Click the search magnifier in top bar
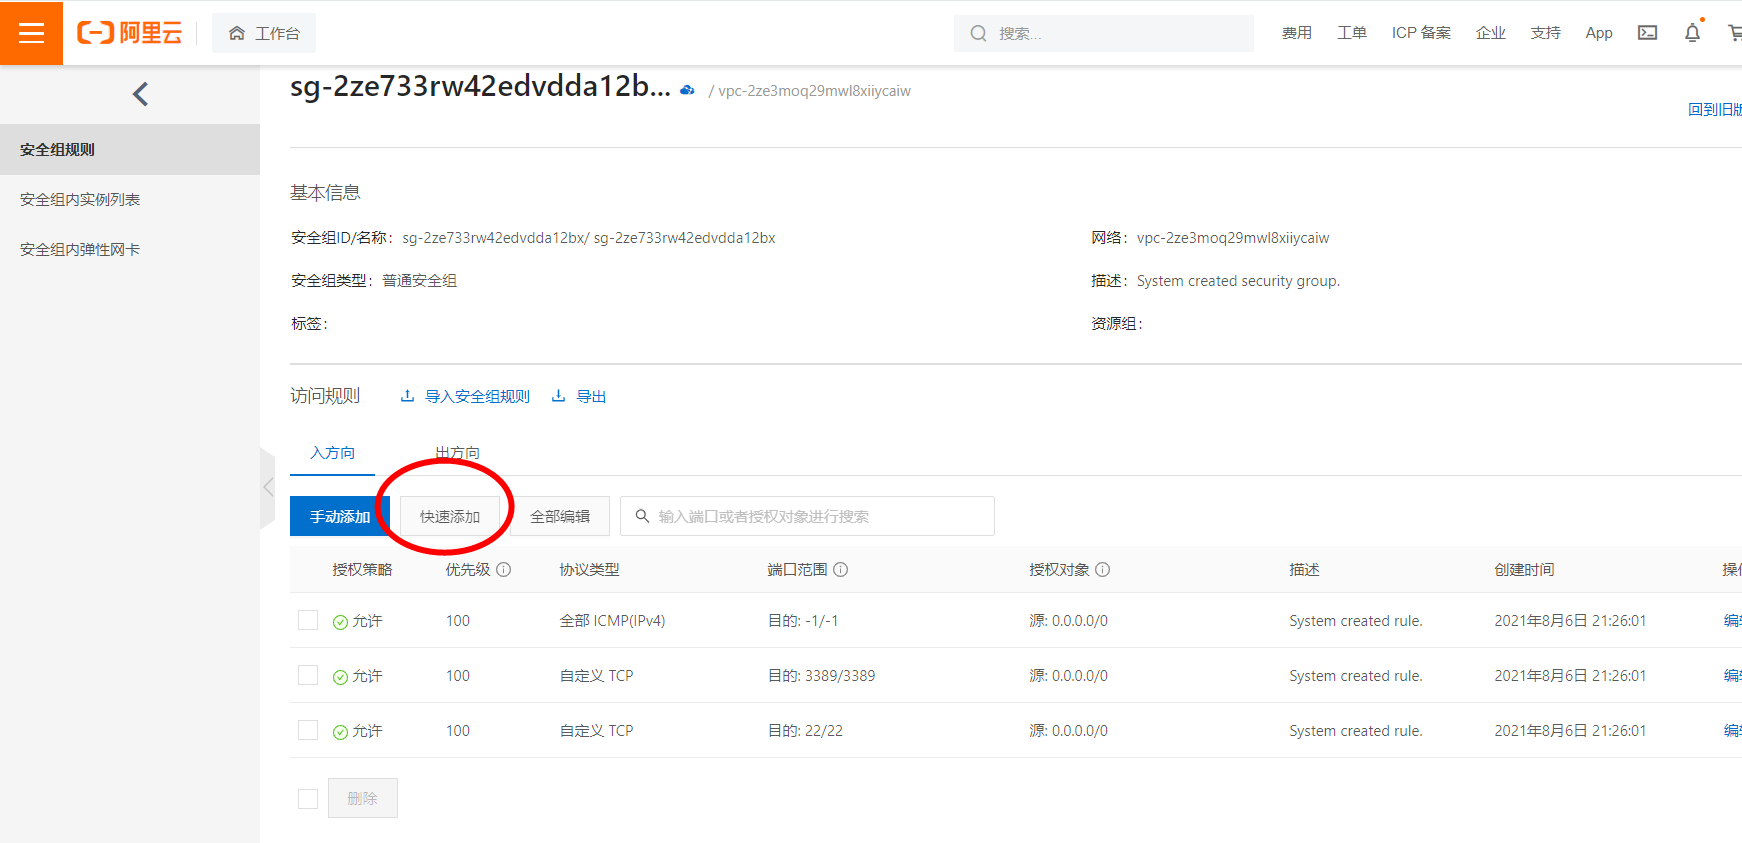 [x=978, y=33]
